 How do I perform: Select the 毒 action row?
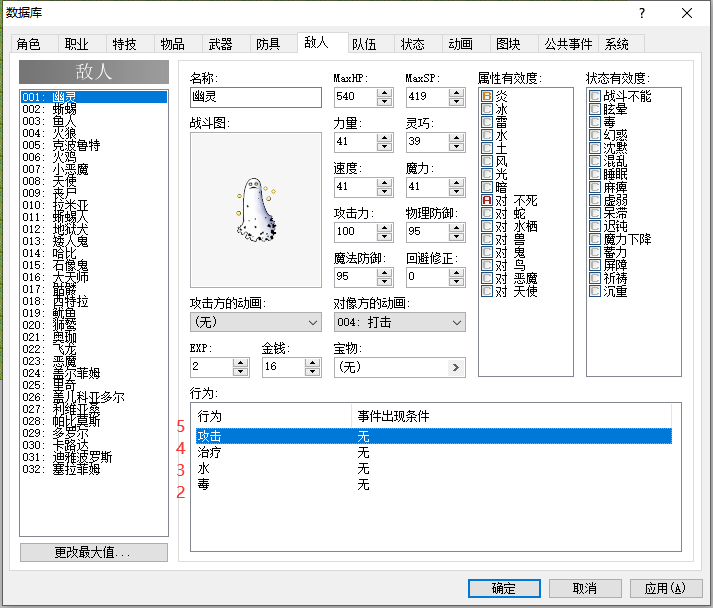click(x=434, y=484)
